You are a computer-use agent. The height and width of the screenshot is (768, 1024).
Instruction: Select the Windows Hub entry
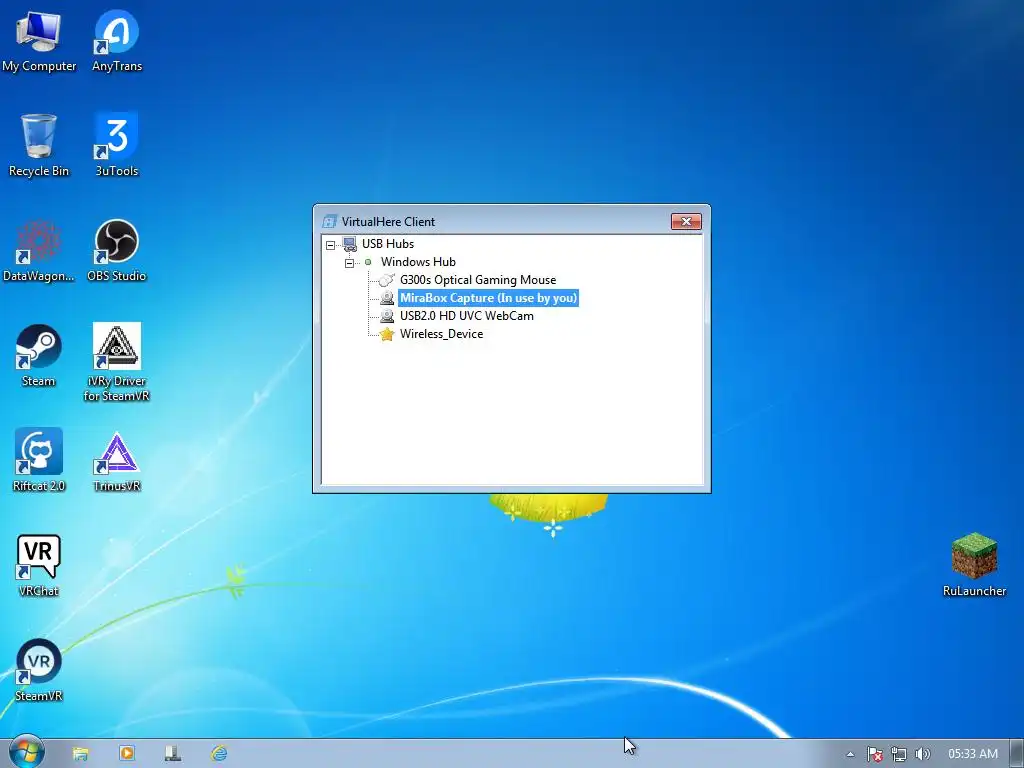(418, 262)
